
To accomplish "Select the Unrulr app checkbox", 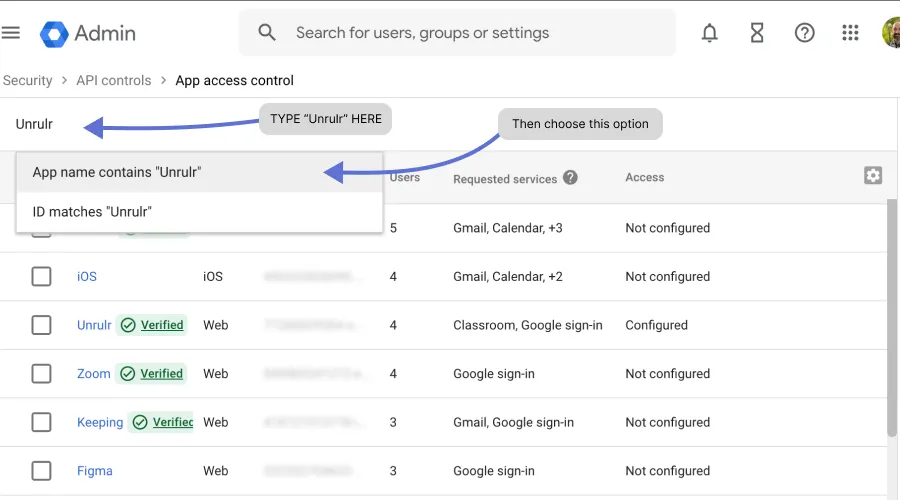I will [41, 325].
